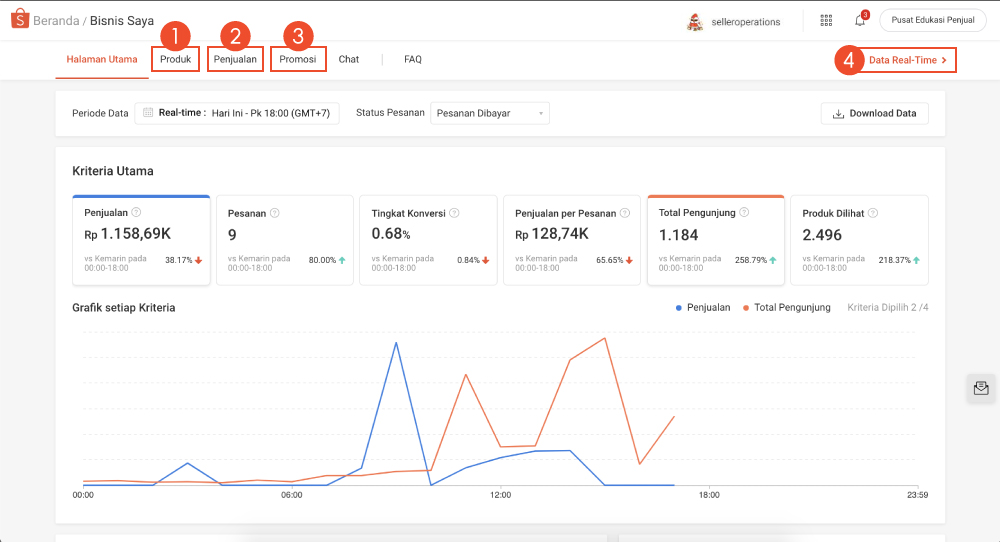Screen dimensions: 1000x542
Task: Open the Status Pesanan dropdown
Action: pos(489,113)
